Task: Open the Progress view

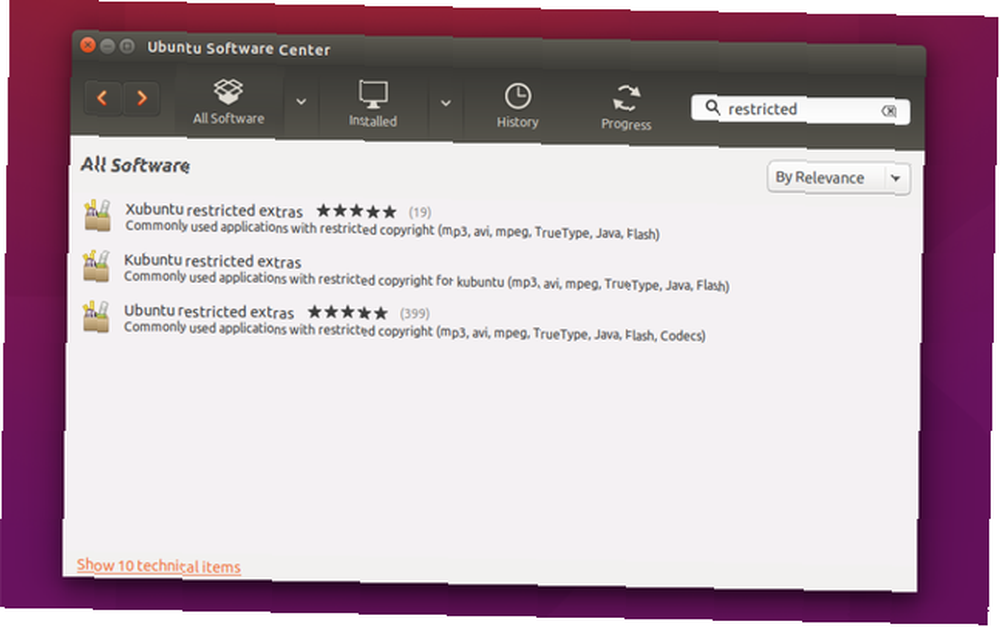Action: pos(626,107)
